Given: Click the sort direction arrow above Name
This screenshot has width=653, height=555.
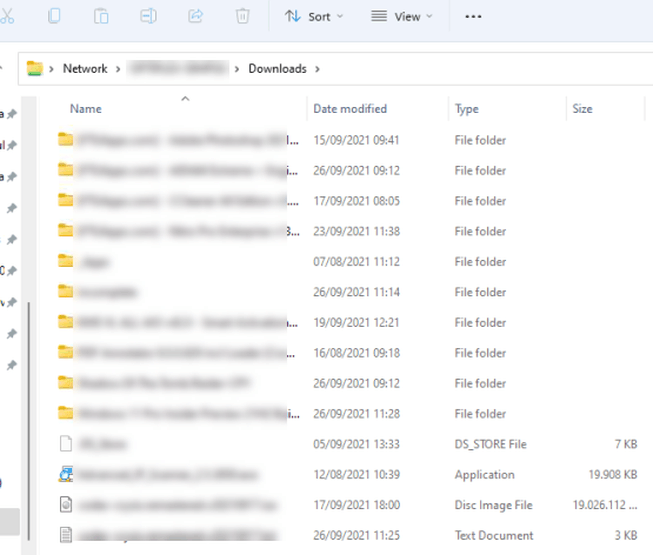Looking at the screenshot, I should pos(185,99).
